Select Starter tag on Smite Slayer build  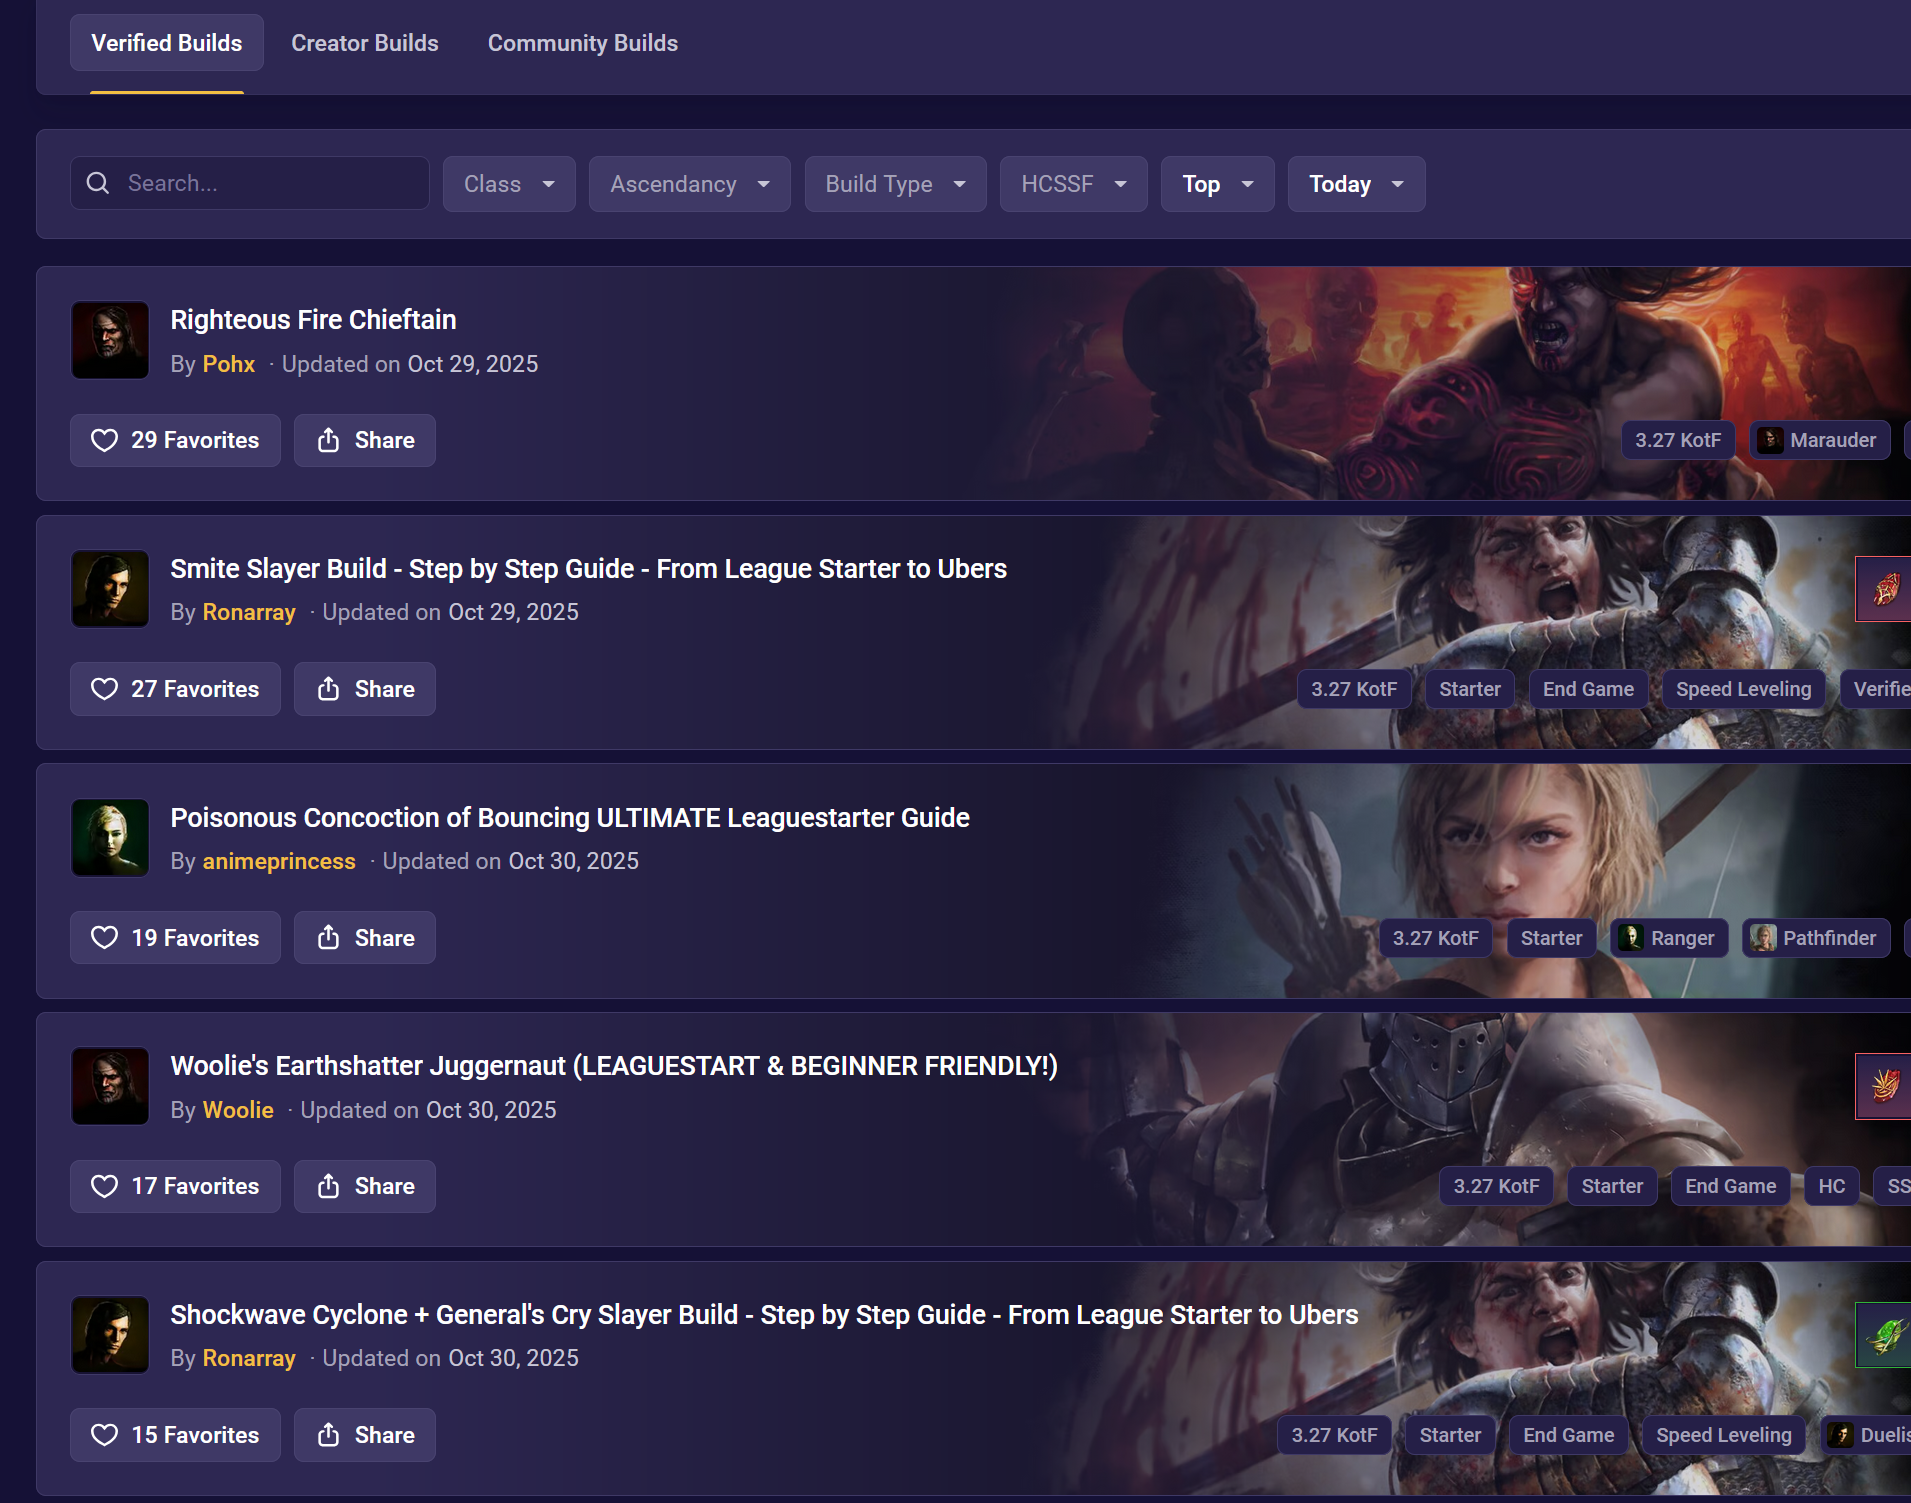point(1470,689)
